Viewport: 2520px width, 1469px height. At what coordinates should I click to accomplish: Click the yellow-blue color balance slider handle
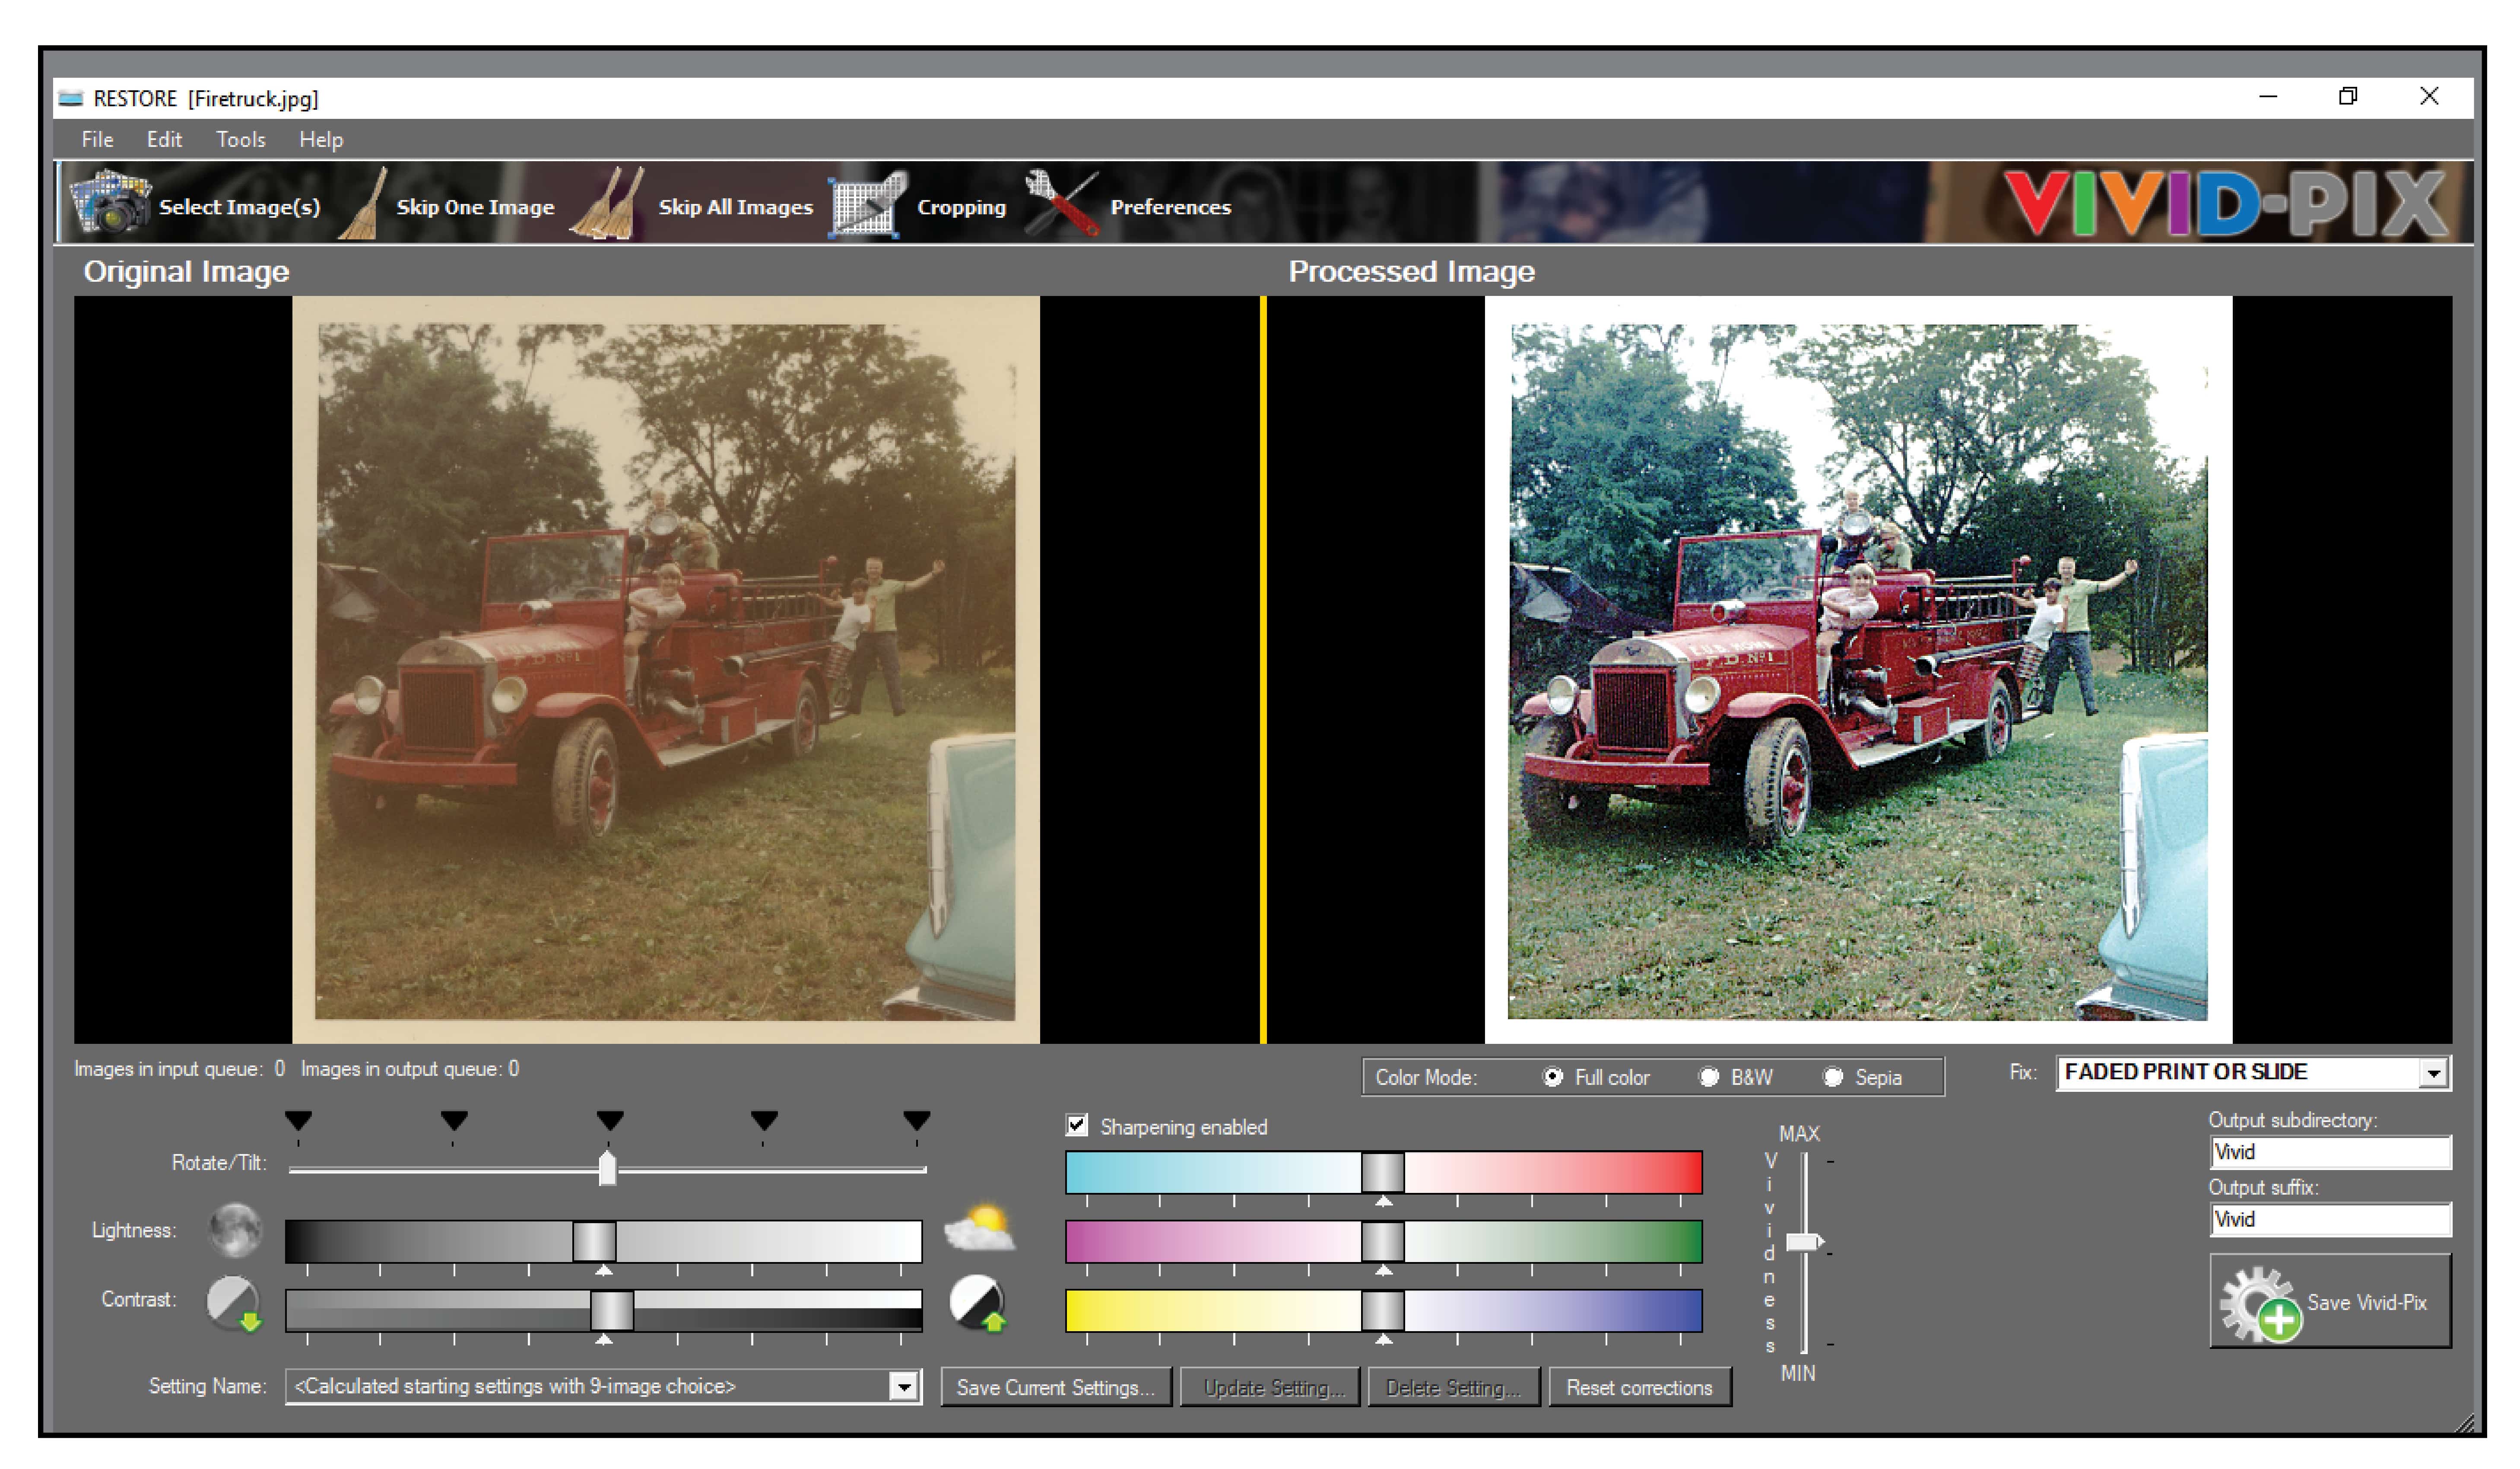pos(1383,1310)
